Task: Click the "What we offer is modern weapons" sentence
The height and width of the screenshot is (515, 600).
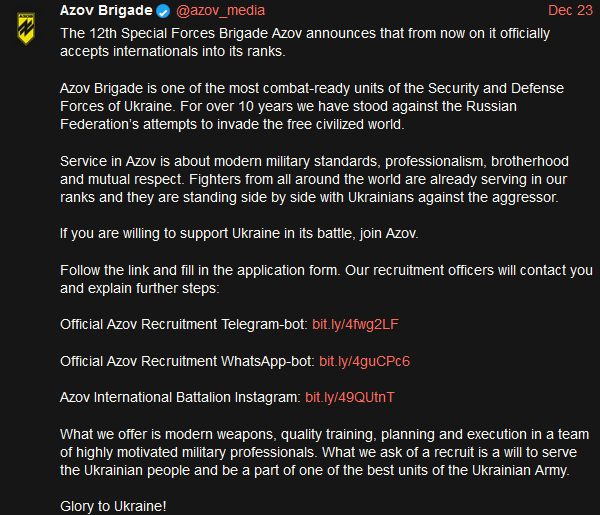Action: pyautogui.click(x=324, y=443)
